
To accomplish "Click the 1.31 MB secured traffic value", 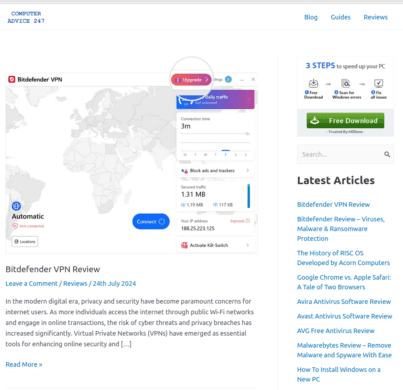I will (x=193, y=194).
